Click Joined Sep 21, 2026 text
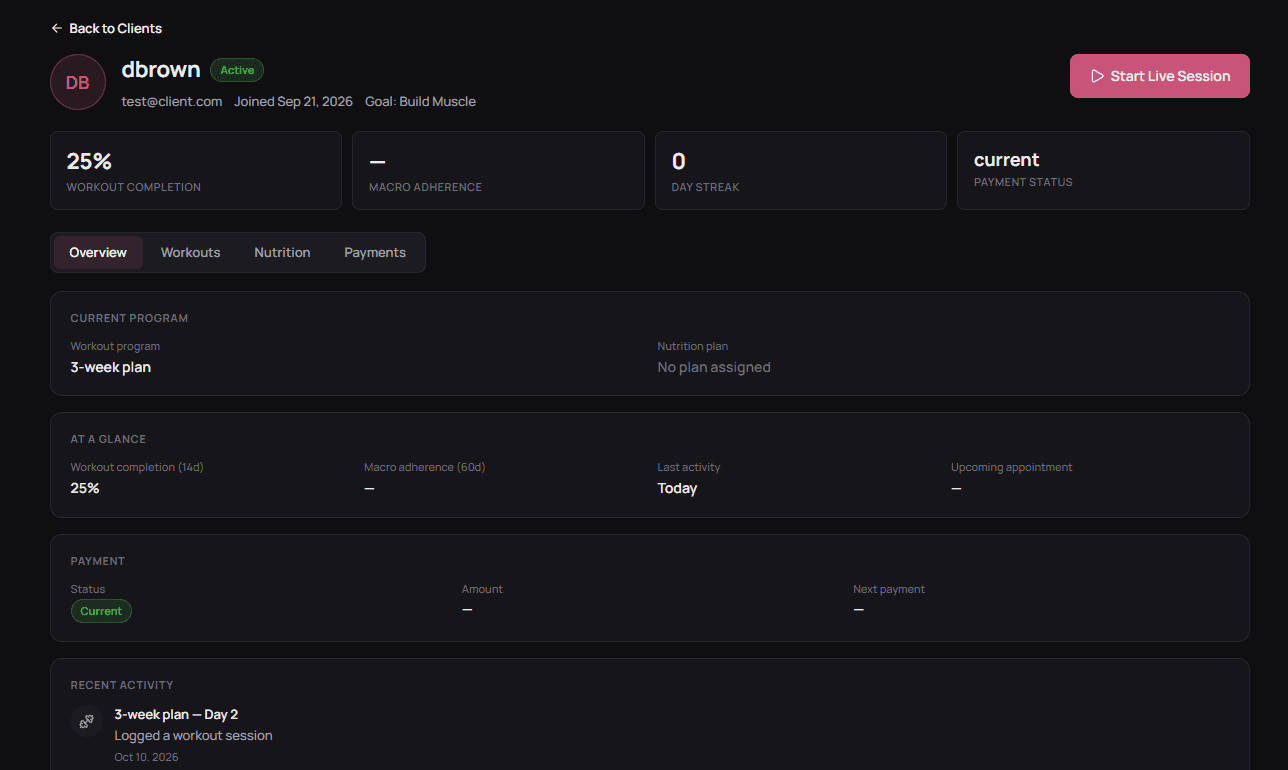Screen dimensions: 1288x770 click(x=293, y=101)
